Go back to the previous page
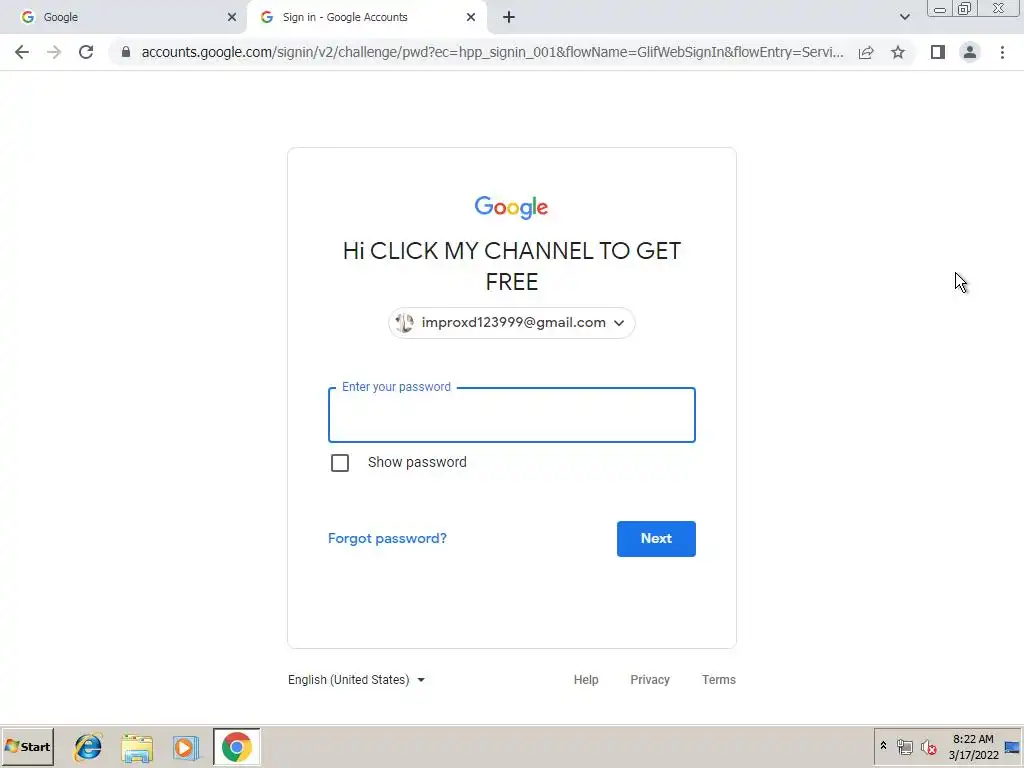 pyautogui.click(x=22, y=52)
